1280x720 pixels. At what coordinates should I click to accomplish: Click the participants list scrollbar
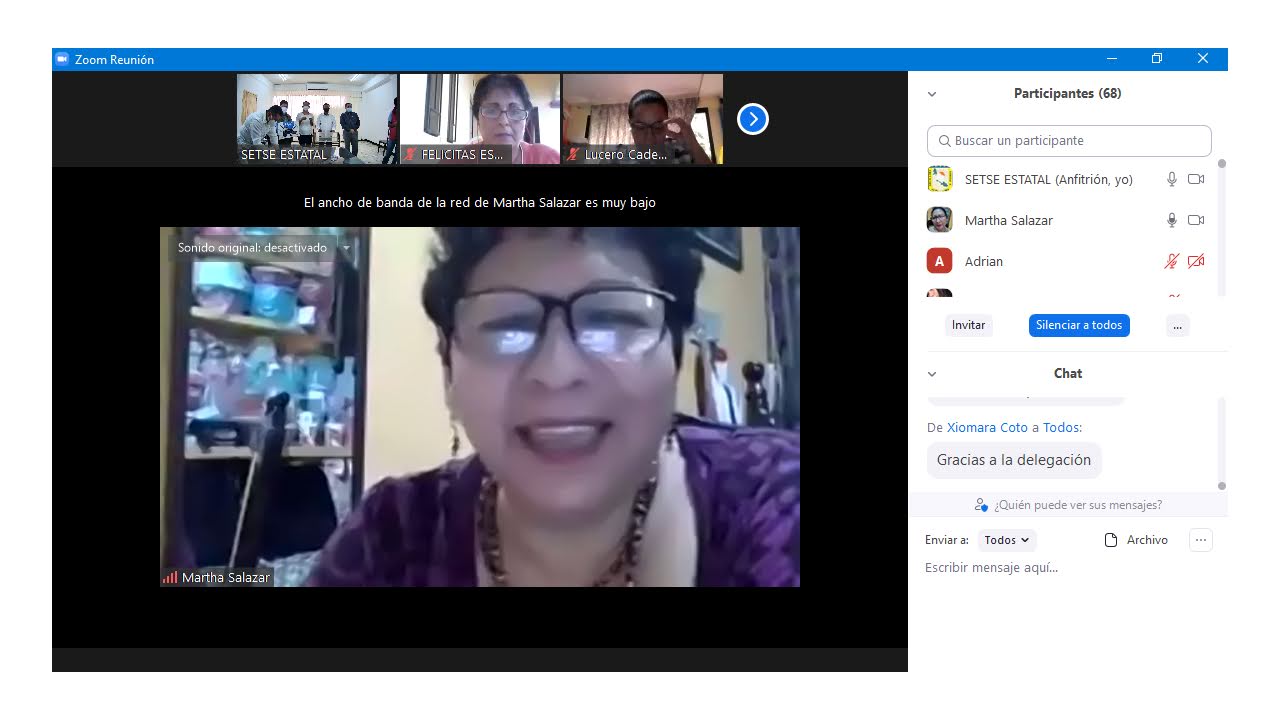(x=1221, y=226)
